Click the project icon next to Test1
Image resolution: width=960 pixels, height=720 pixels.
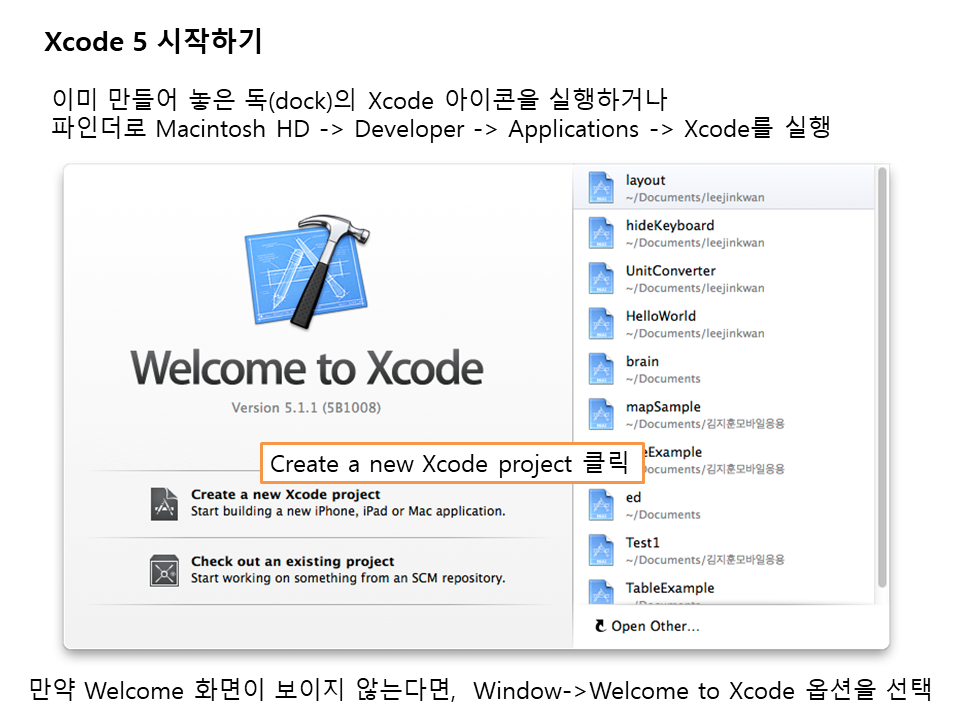click(600, 550)
